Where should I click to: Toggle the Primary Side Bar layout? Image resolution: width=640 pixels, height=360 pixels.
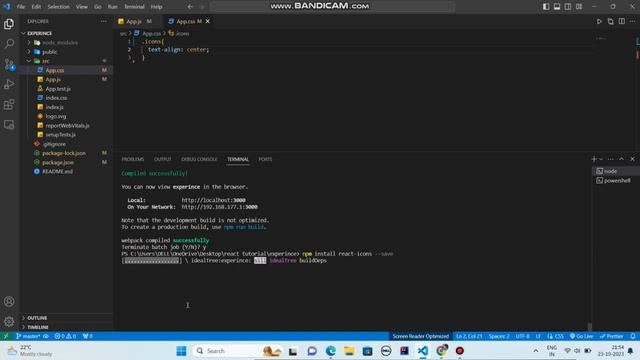[x=546, y=7]
